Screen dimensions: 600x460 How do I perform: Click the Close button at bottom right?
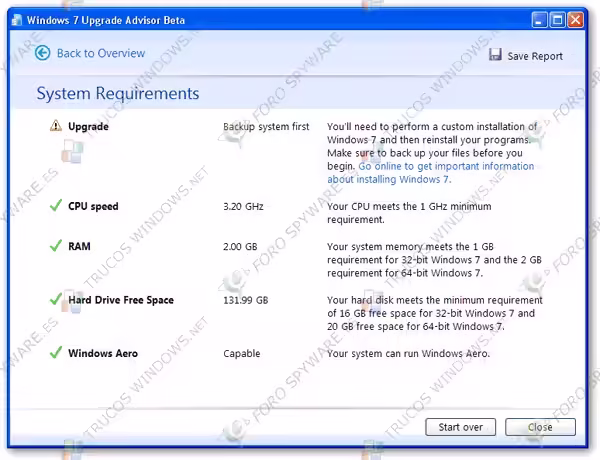540,427
